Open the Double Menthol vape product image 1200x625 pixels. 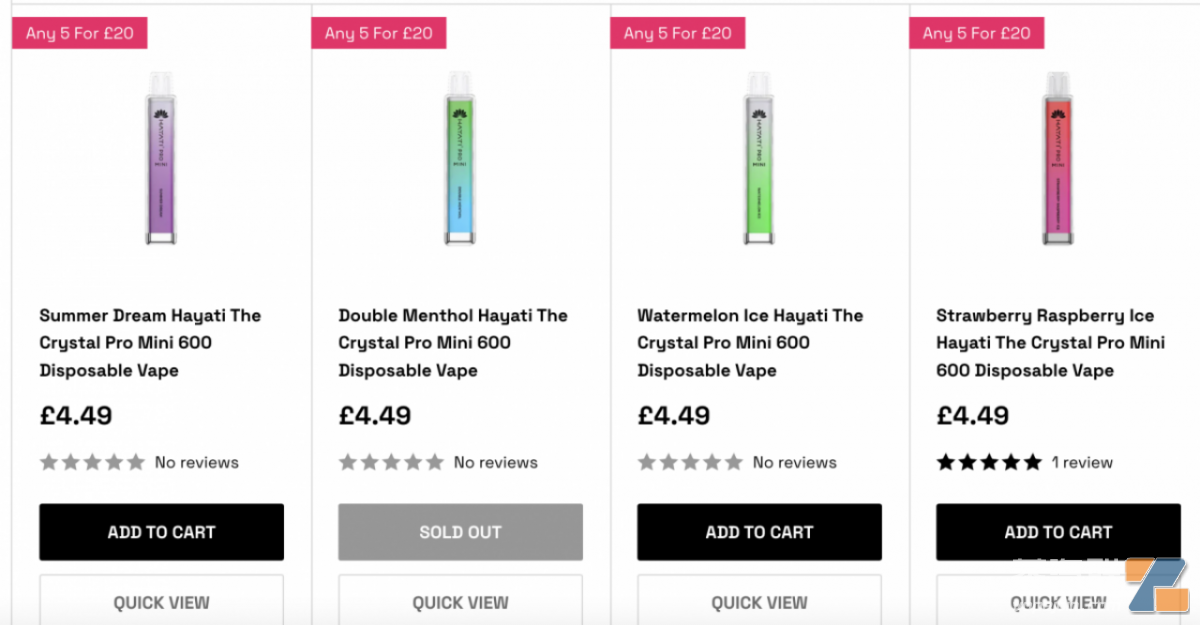coord(460,158)
